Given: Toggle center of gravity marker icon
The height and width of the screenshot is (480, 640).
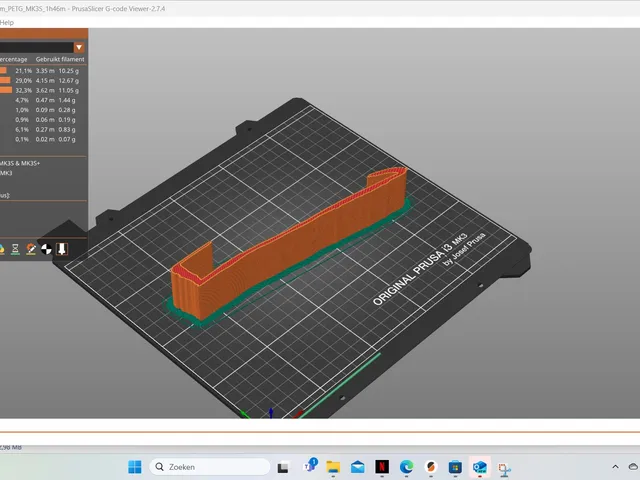Looking at the screenshot, I should [46, 249].
